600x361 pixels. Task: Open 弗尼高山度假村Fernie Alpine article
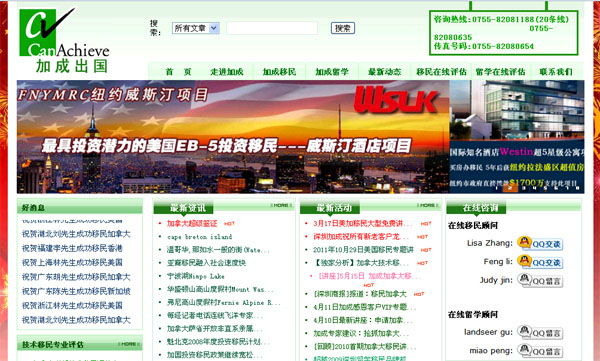coord(223,302)
